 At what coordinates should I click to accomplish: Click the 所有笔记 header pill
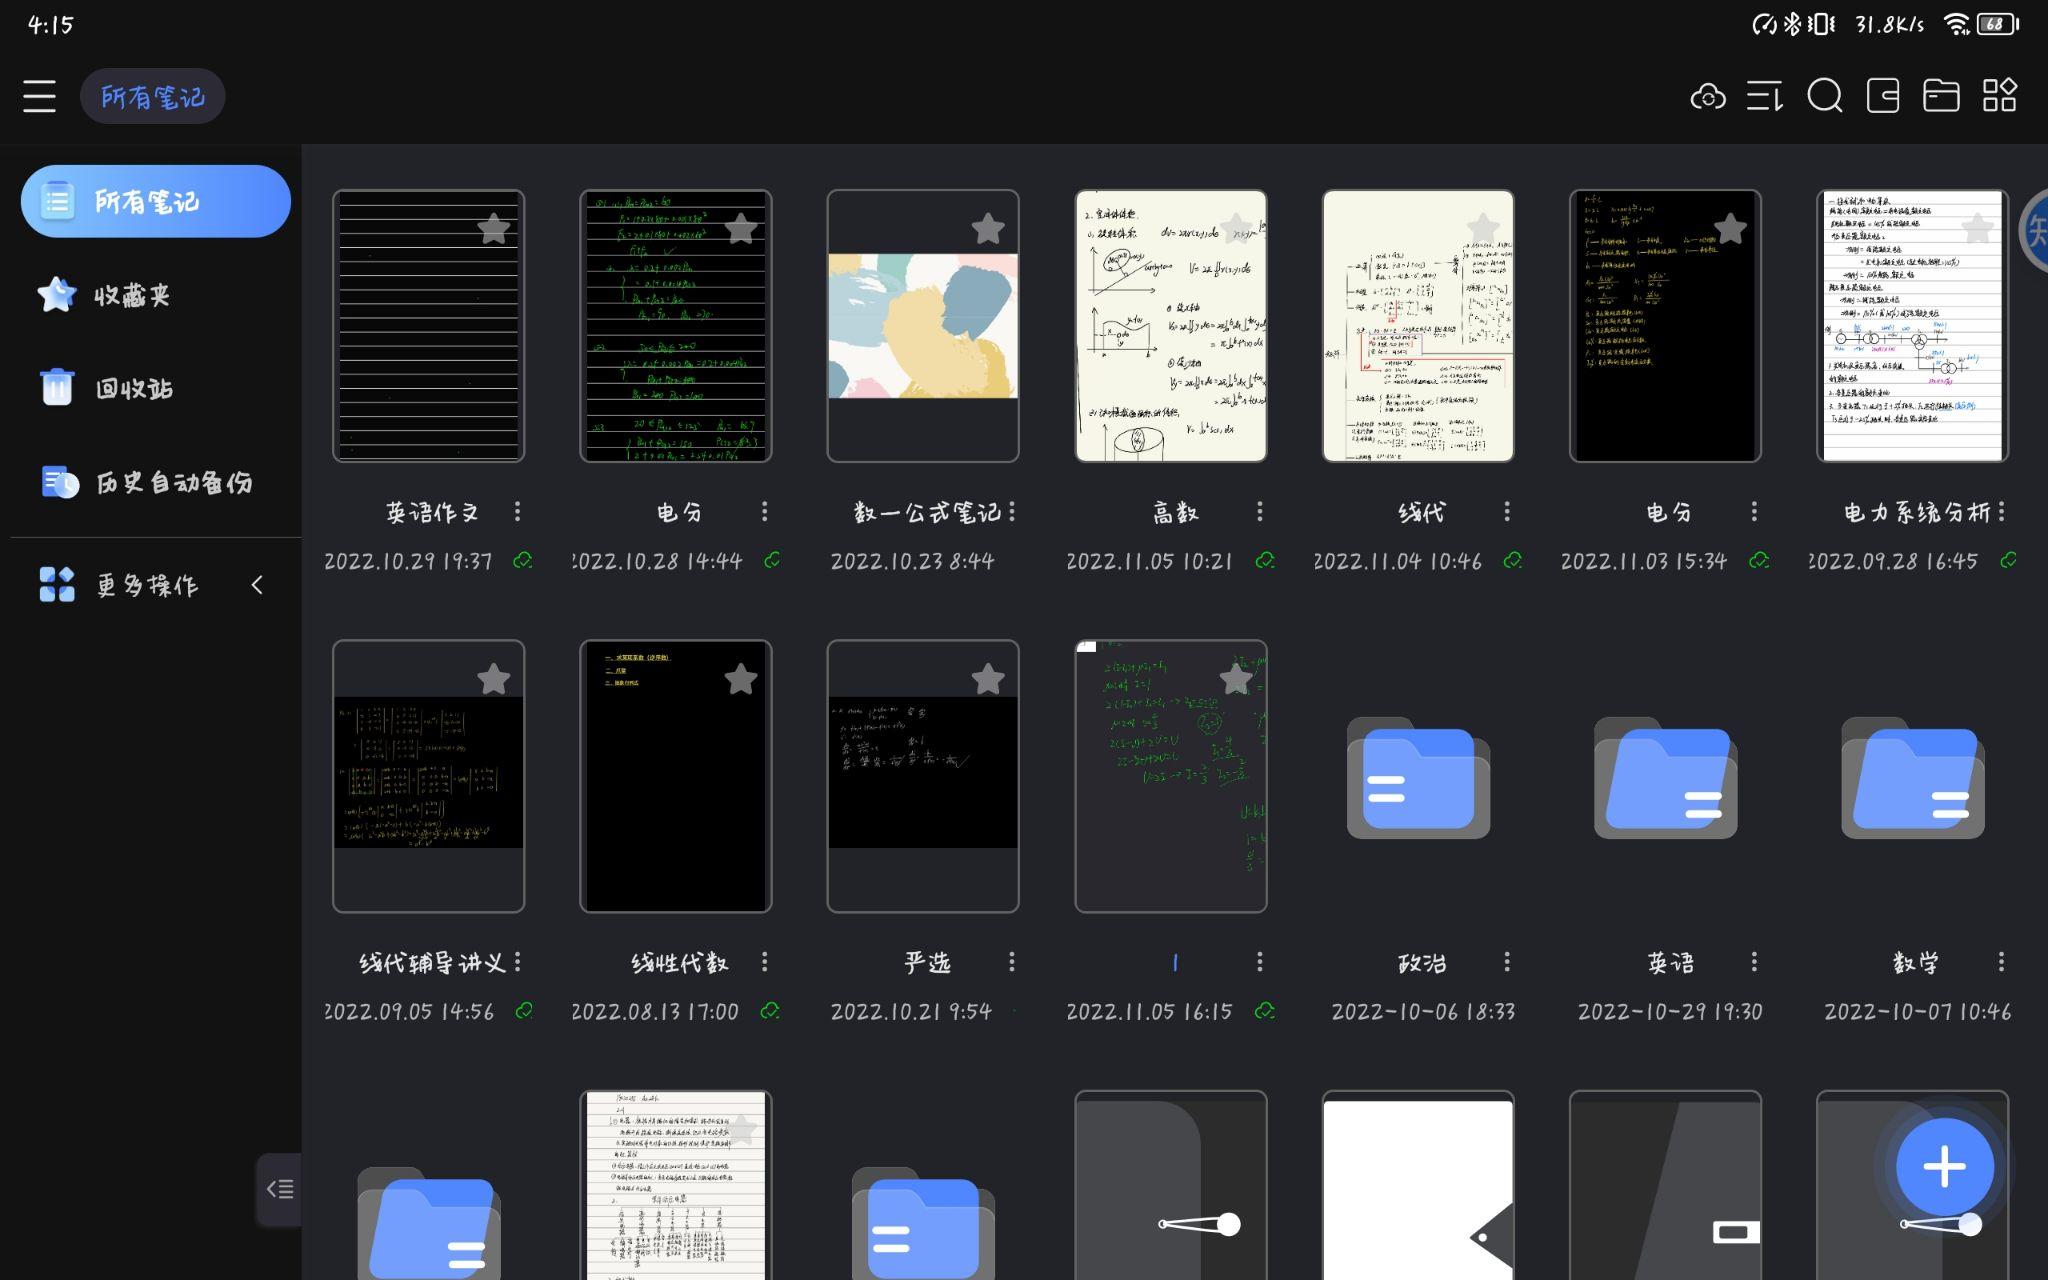[x=153, y=97]
